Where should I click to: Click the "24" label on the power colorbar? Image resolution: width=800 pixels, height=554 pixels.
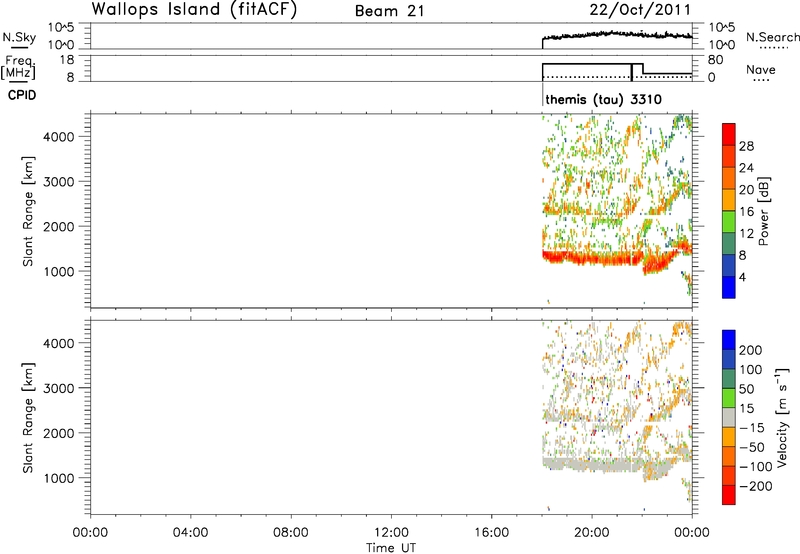[746, 168]
